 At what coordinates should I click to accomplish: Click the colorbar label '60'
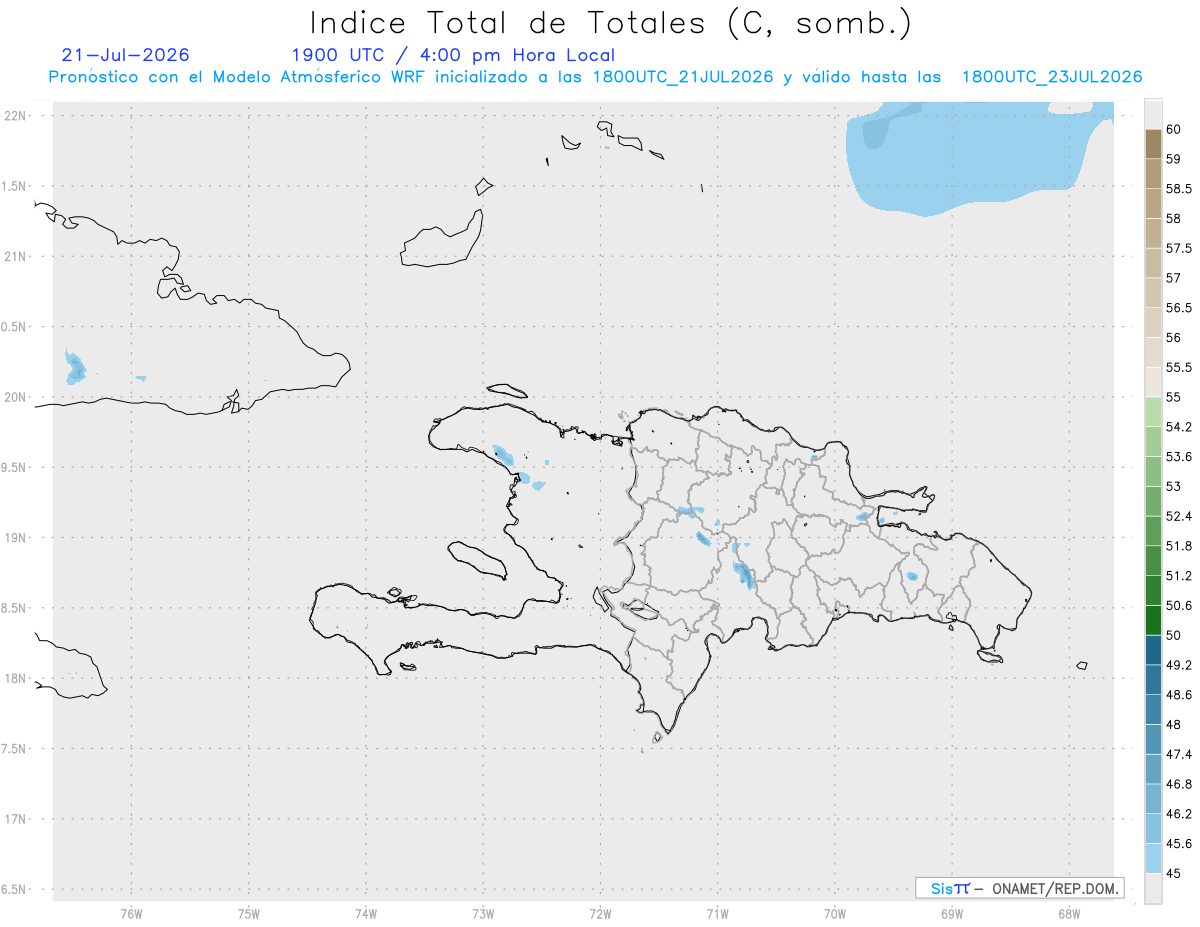coord(1174,130)
